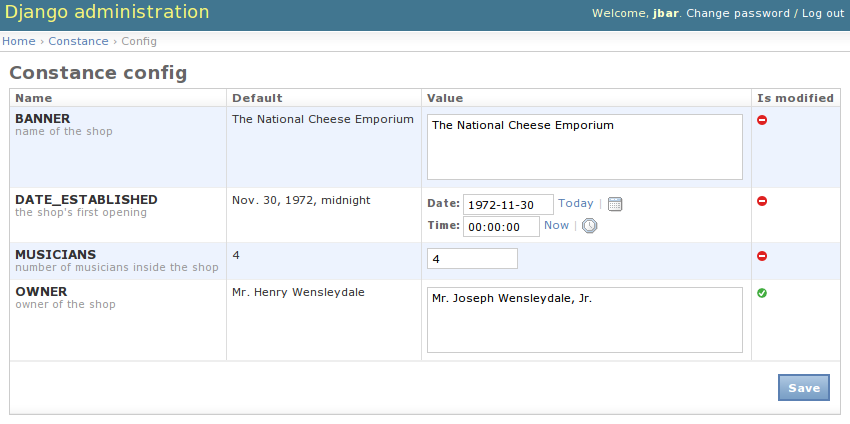Open the calendar picker icon
This screenshot has height=424, width=850.
coord(615,204)
